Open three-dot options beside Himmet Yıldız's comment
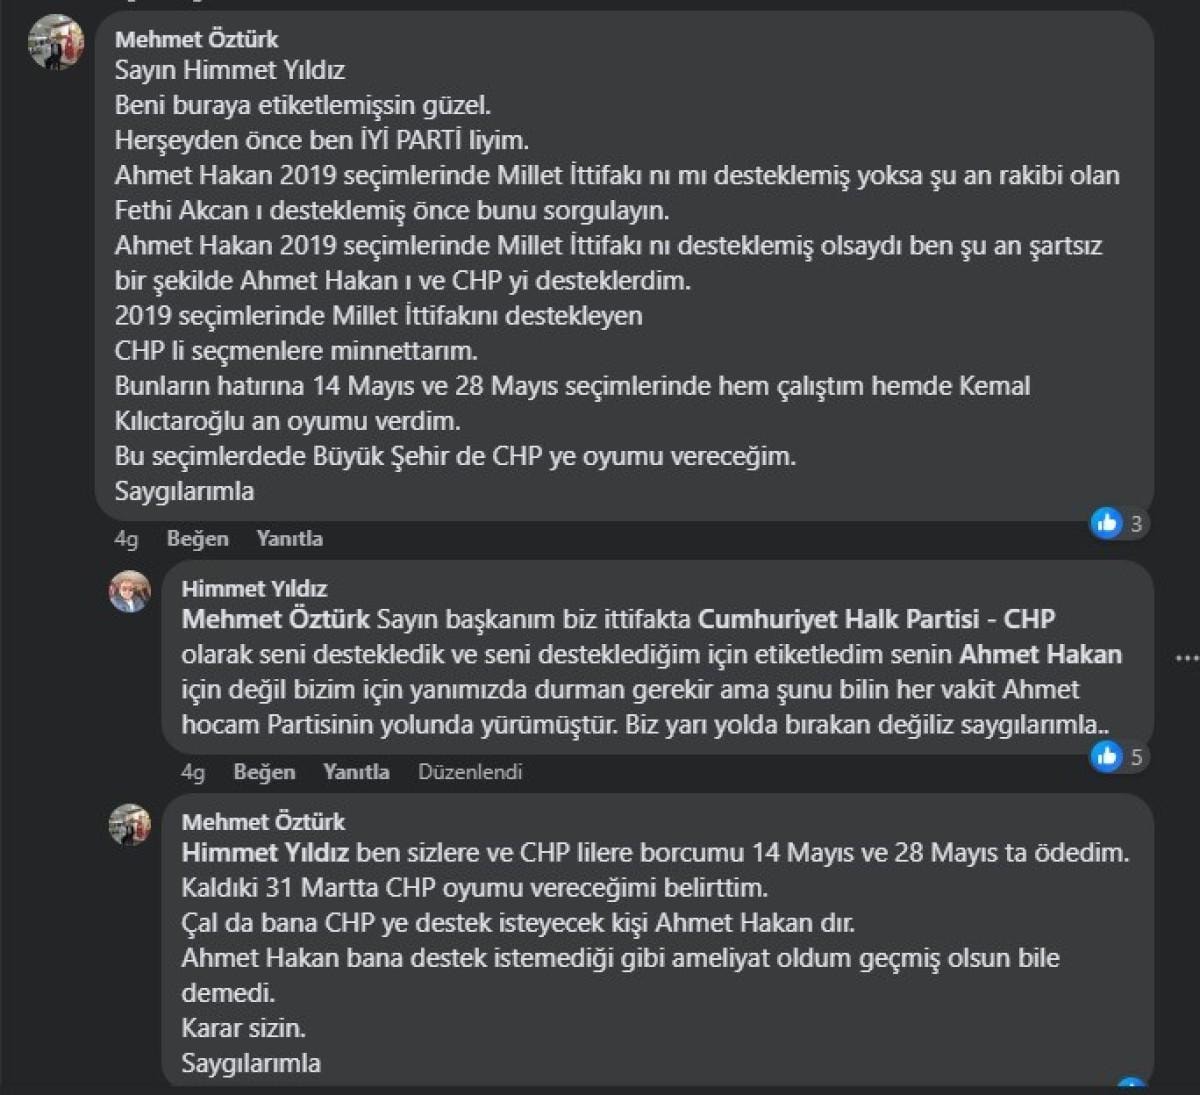This screenshot has height=1095, width=1200. 1186,659
